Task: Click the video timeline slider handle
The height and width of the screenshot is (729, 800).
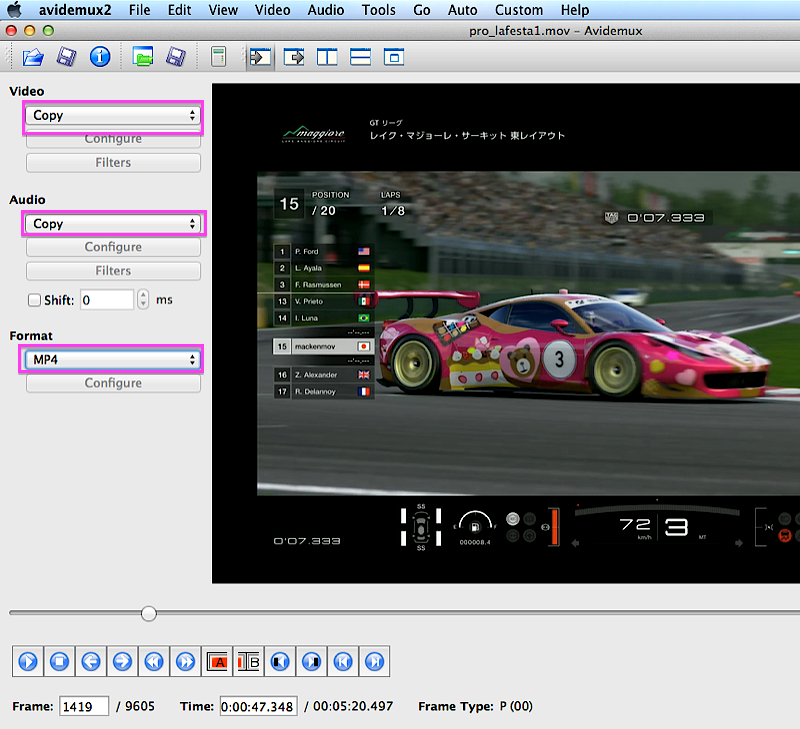Action: (149, 613)
